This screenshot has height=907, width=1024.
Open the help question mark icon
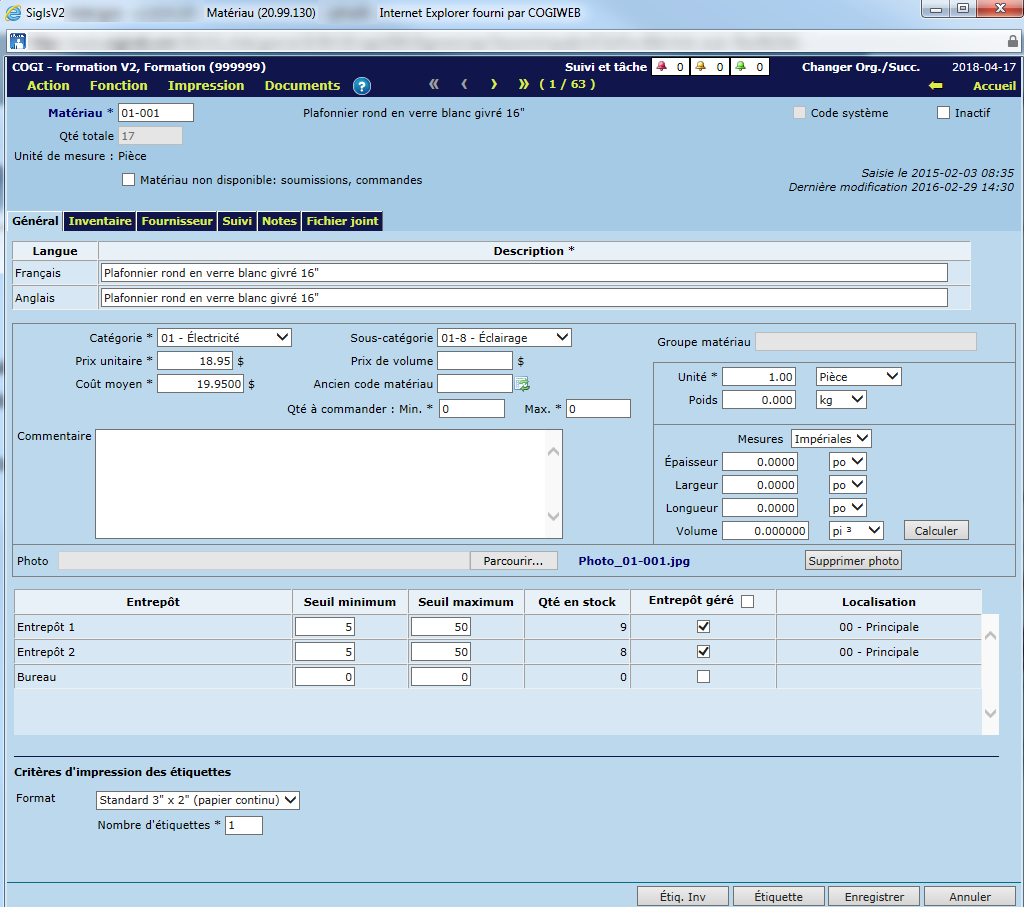pos(362,86)
